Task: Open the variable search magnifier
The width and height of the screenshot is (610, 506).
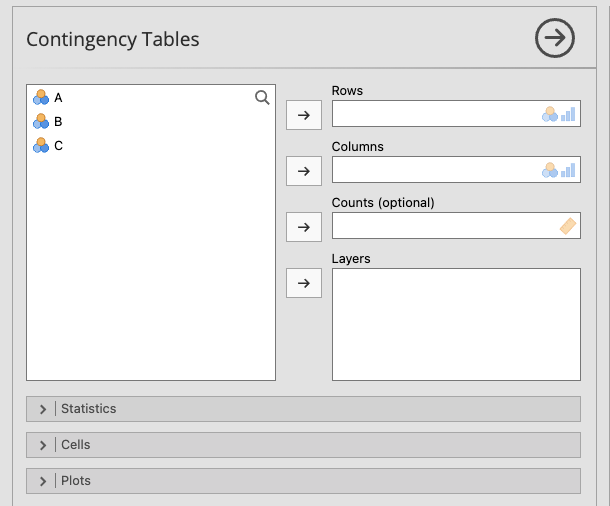Action: pyautogui.click(x=262, y=97)
